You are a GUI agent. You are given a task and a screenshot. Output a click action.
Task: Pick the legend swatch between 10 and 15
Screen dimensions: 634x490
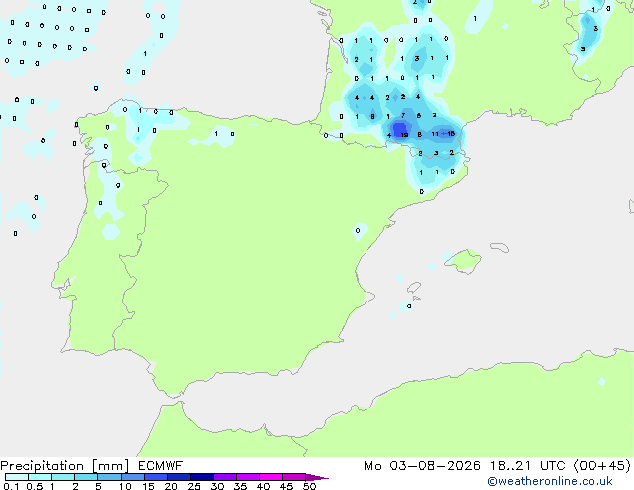132,477
